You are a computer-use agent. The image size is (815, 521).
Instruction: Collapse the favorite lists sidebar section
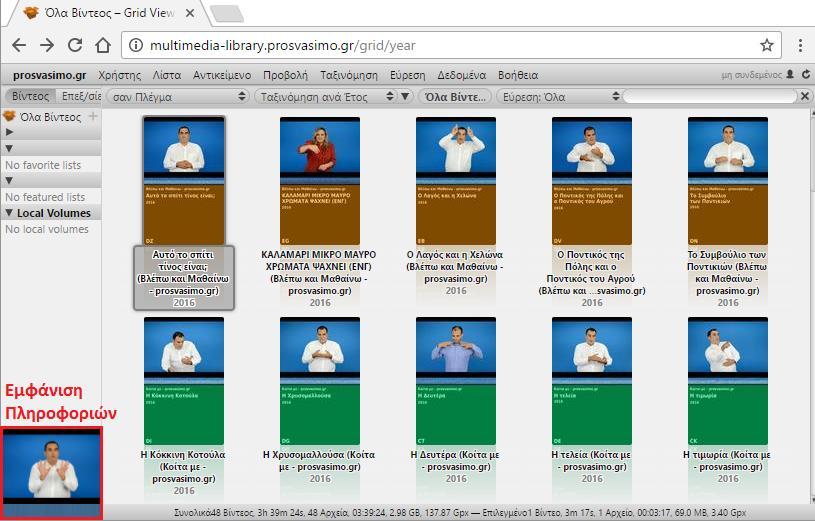pos(9,148)
